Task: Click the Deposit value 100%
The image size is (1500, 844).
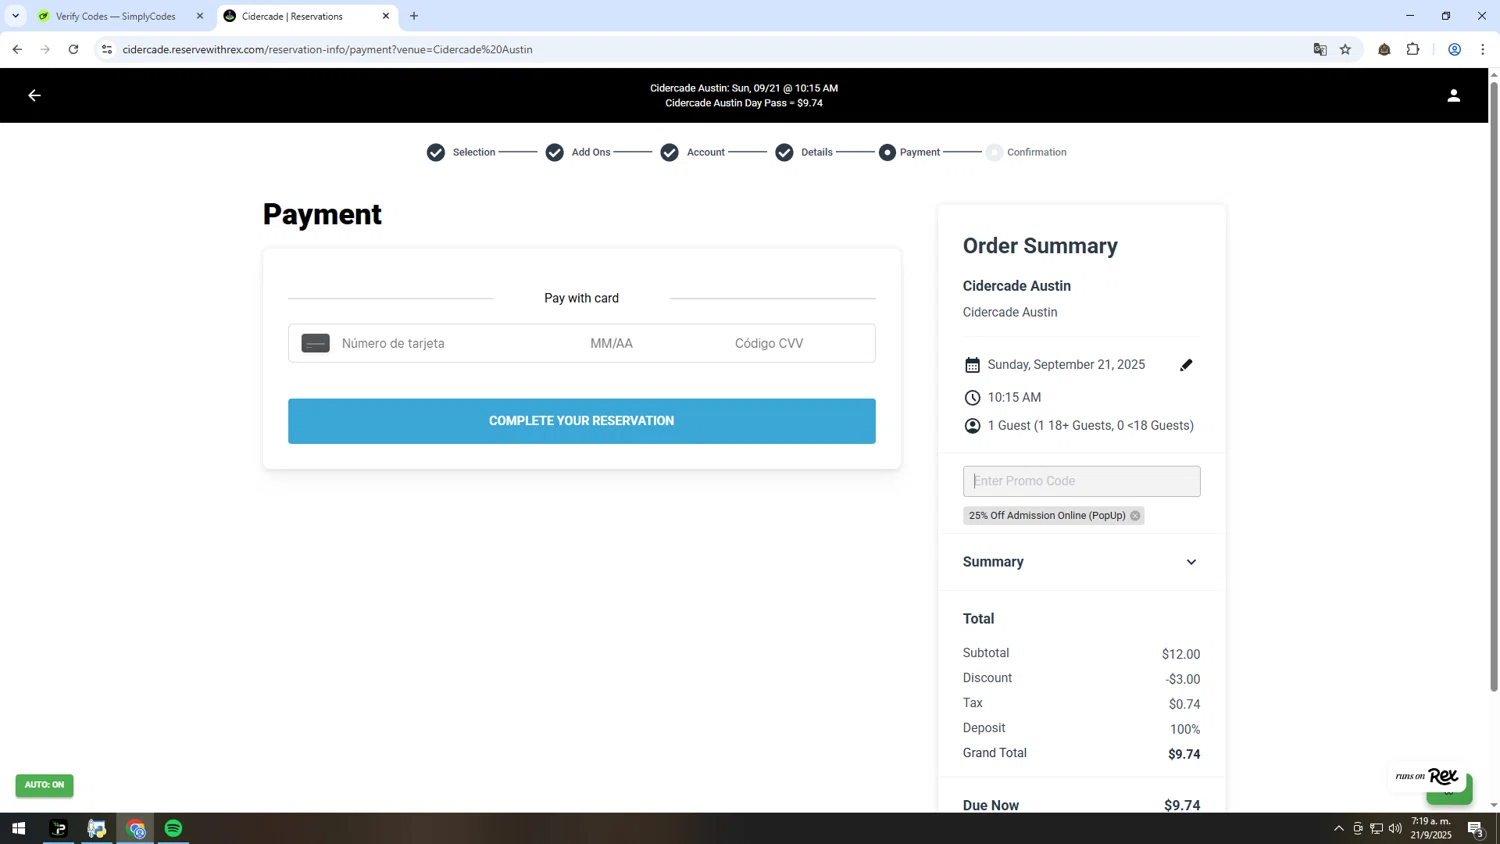Action: (1185, 730)
